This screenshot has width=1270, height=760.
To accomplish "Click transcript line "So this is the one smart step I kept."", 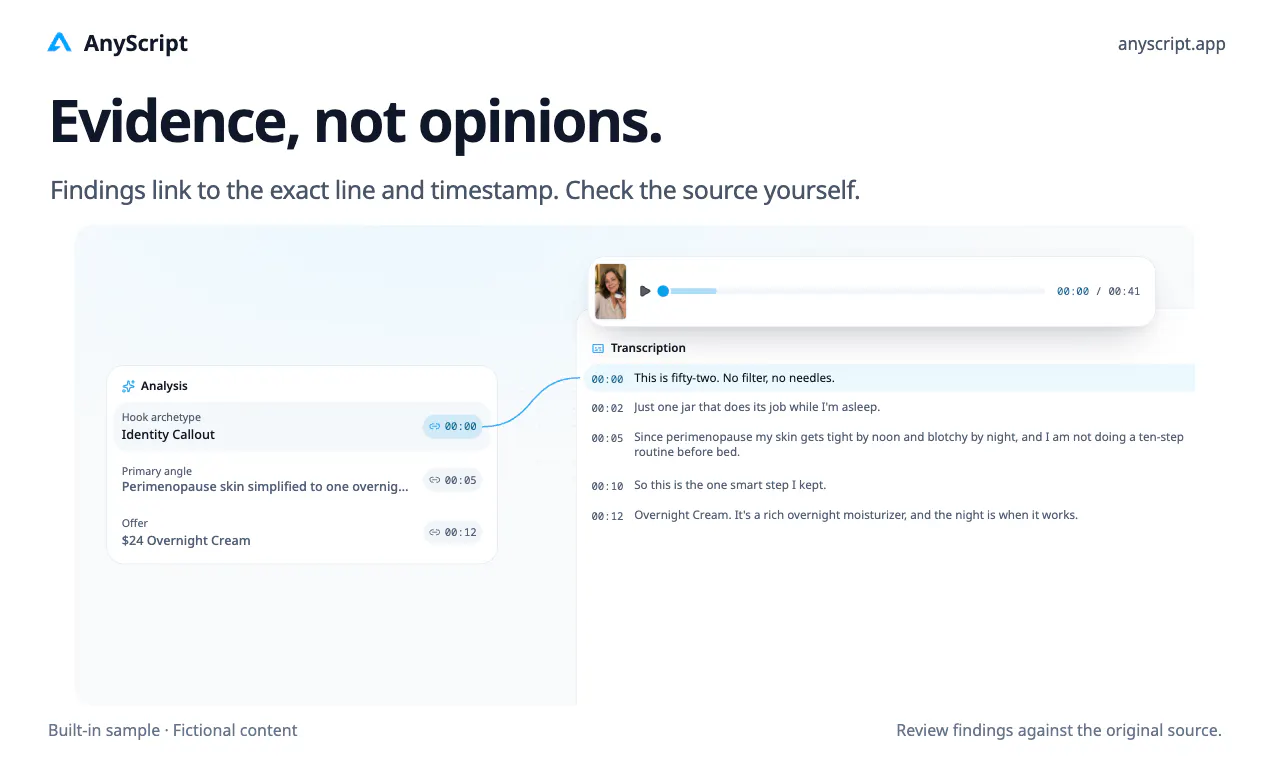I will click(730, 485).
